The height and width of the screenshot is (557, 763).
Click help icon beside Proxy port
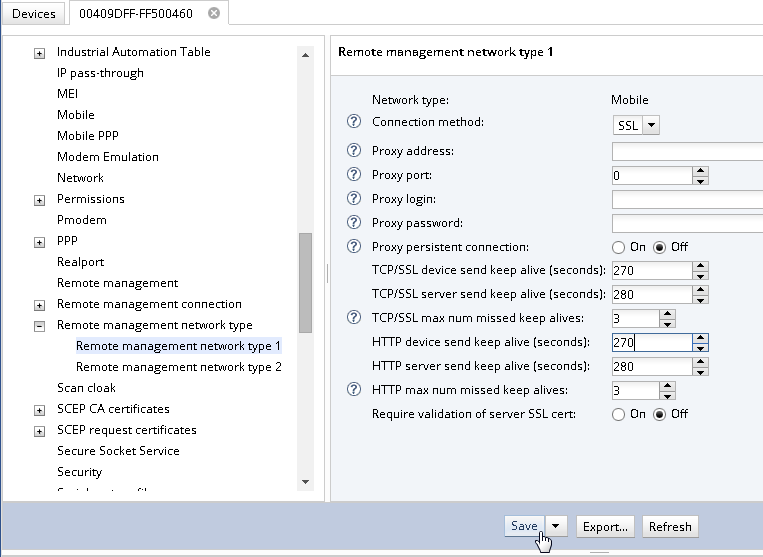pyautogui.click(x=353, y=175)
